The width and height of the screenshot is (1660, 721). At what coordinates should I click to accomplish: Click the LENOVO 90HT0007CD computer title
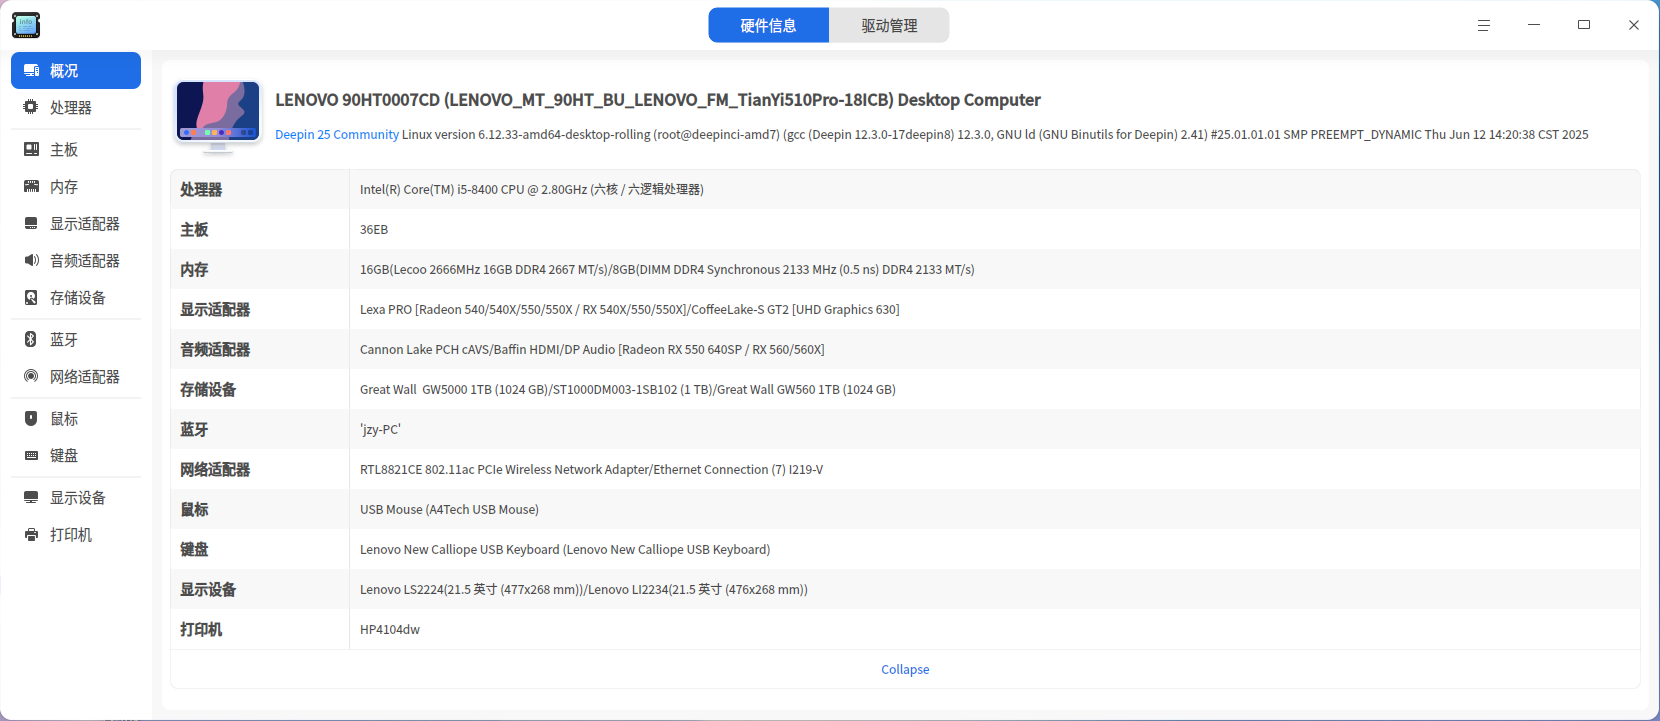click(x=658, y=100)
